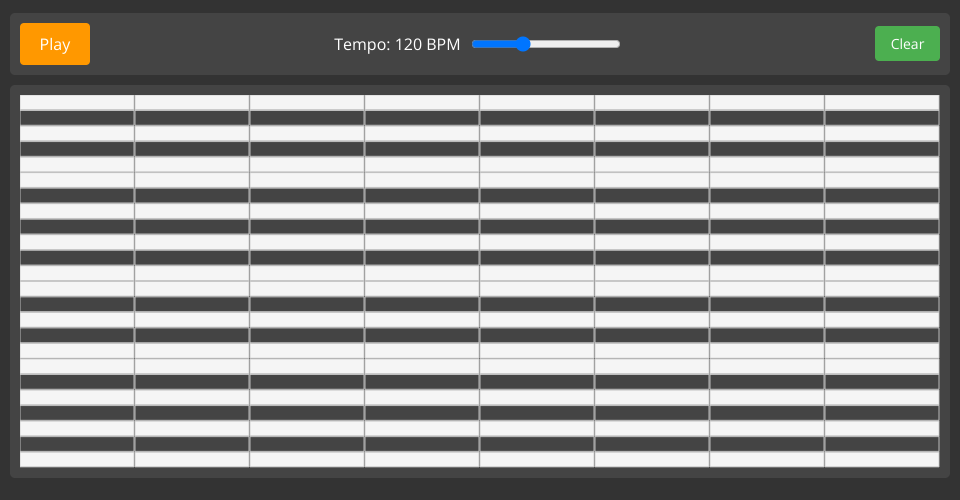The image size is (960, 500).
Task: Activate top-row note cell in the fourth column
Action: [422, 102]
